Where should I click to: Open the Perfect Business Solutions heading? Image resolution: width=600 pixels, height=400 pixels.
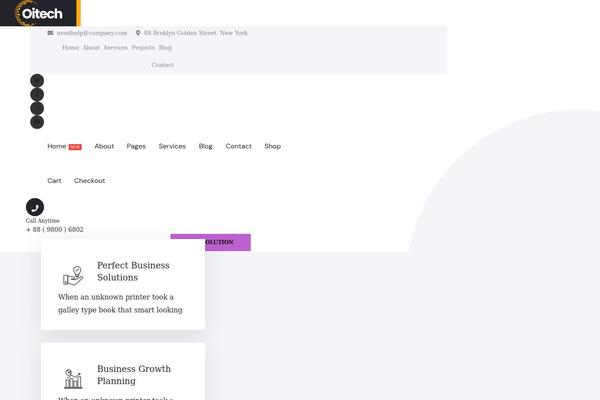click(x=133, y=271)
